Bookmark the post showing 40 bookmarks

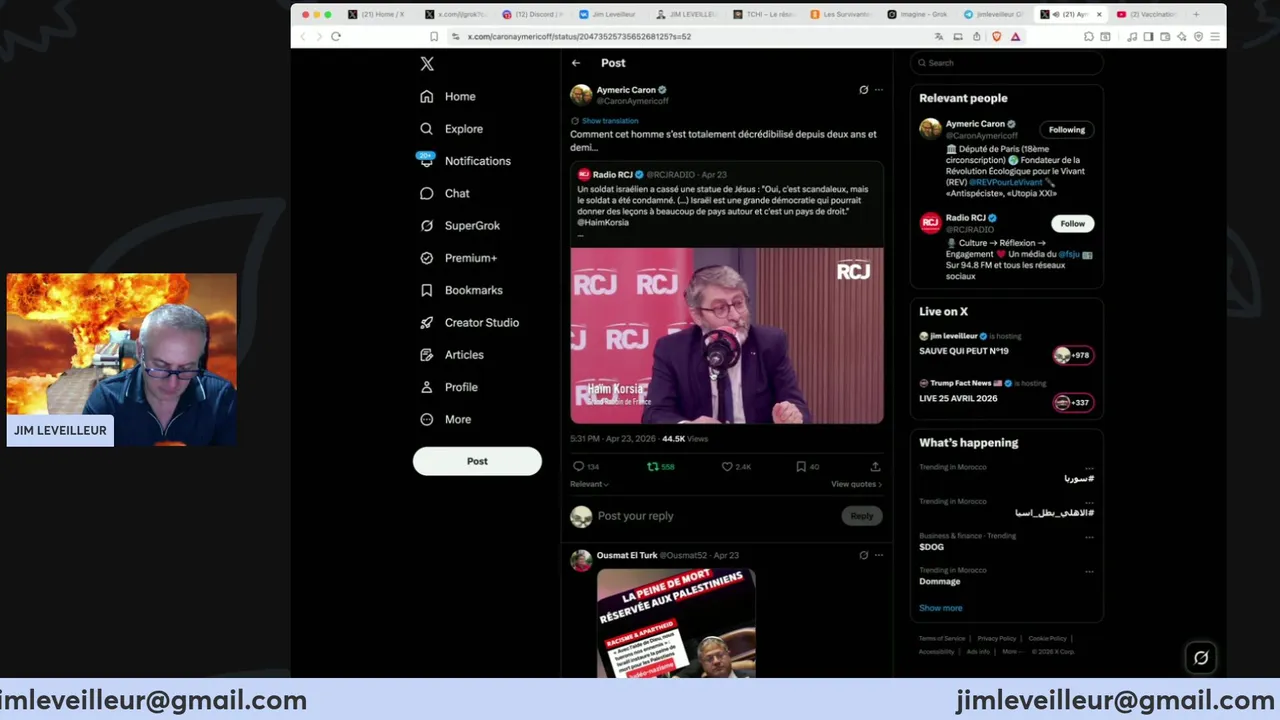pyautogui.click(x=807, y=467)
